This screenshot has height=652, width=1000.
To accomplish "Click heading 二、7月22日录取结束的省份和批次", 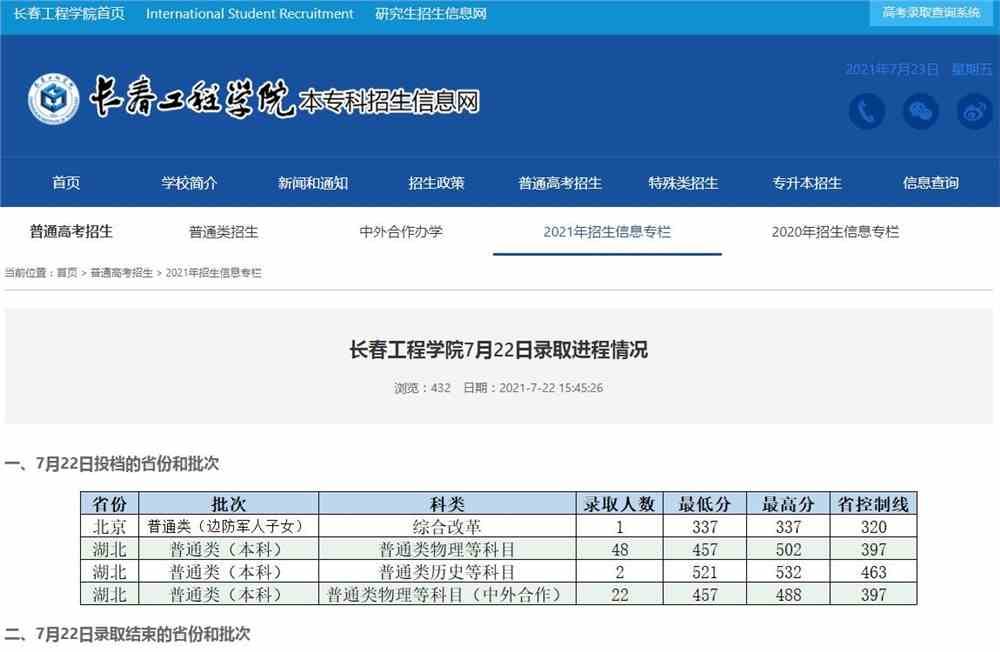I will (128, 634).
